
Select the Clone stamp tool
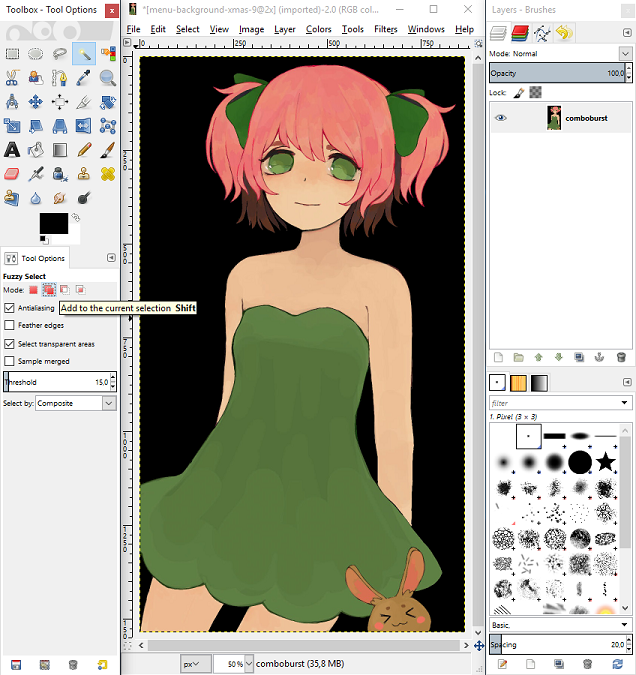[x=84, y=174]
